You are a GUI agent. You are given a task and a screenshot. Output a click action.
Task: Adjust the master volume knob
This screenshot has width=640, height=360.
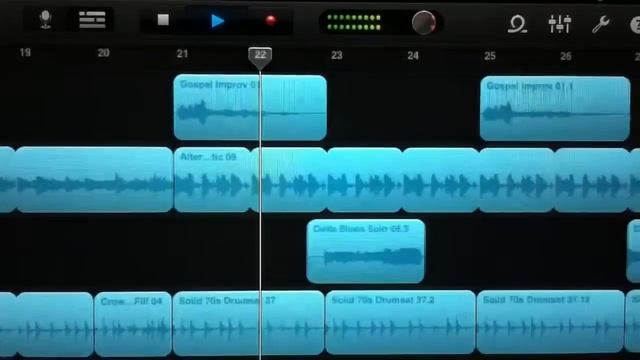[424, 22]
